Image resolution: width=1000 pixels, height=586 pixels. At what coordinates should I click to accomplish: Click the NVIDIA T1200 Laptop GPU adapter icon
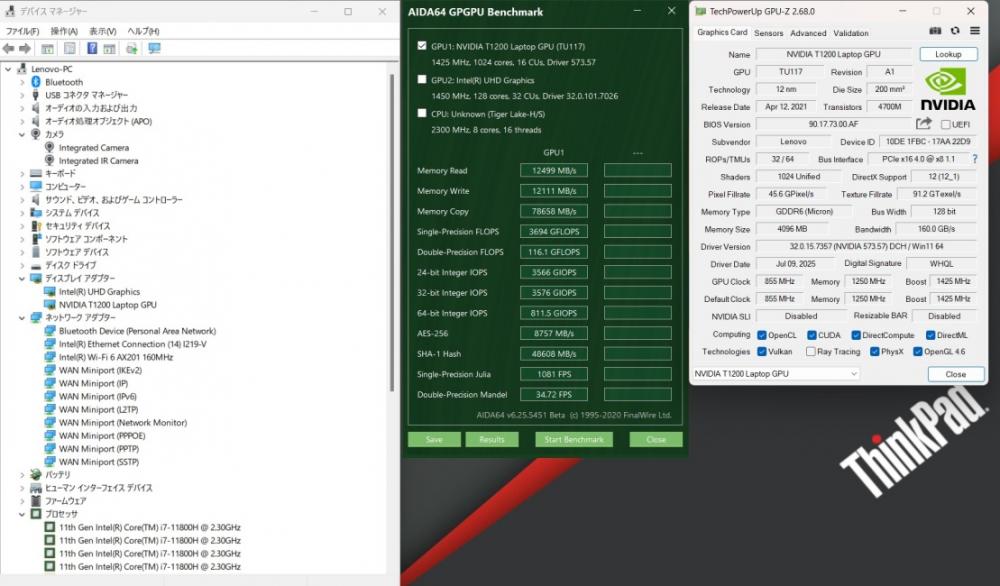(x=50, y=305)
